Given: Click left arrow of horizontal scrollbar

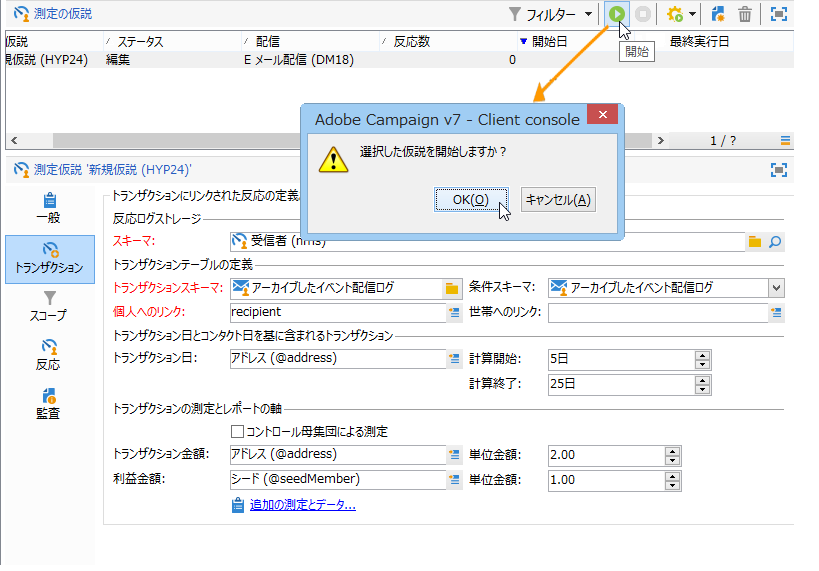Looking at the screenshot, I should pos(14,140).
